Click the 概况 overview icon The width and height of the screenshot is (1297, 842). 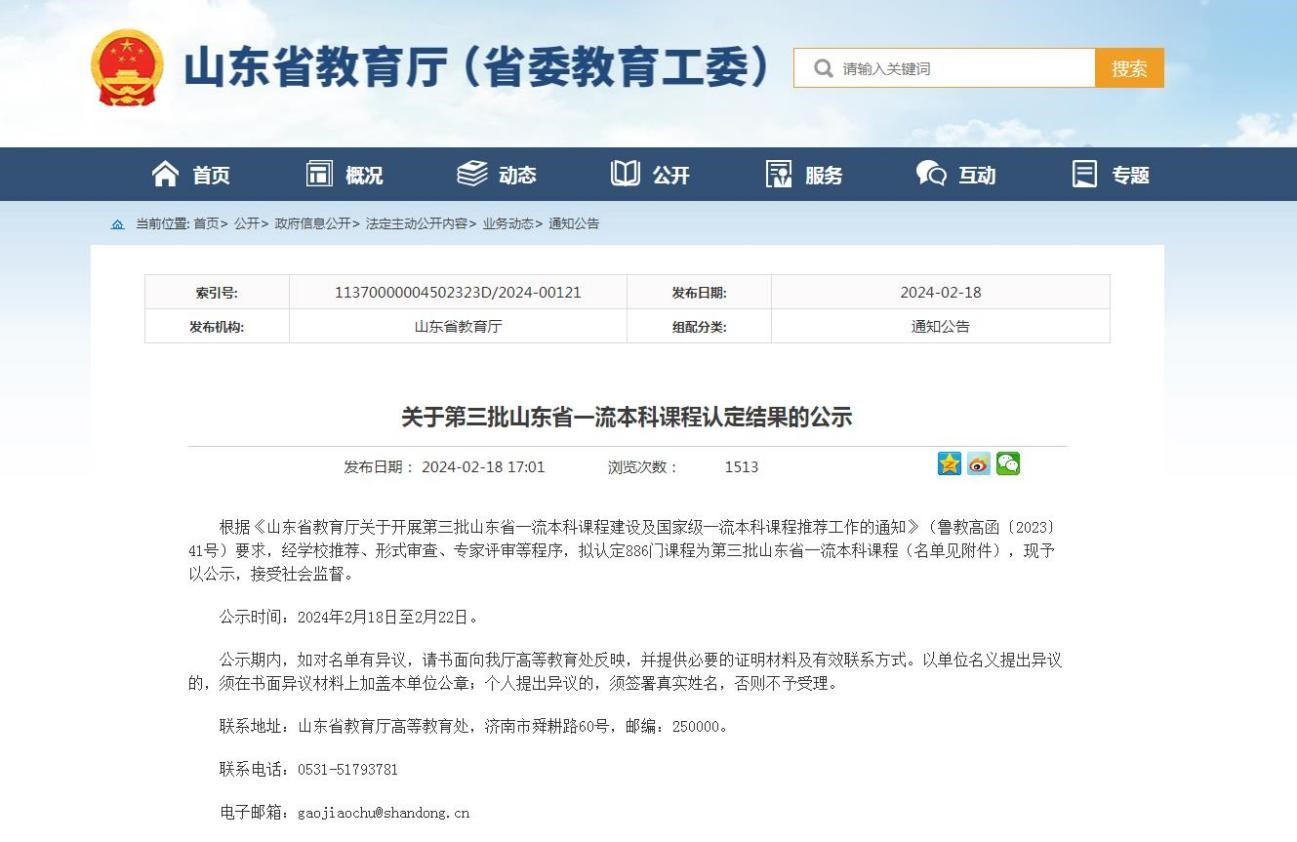319,174
